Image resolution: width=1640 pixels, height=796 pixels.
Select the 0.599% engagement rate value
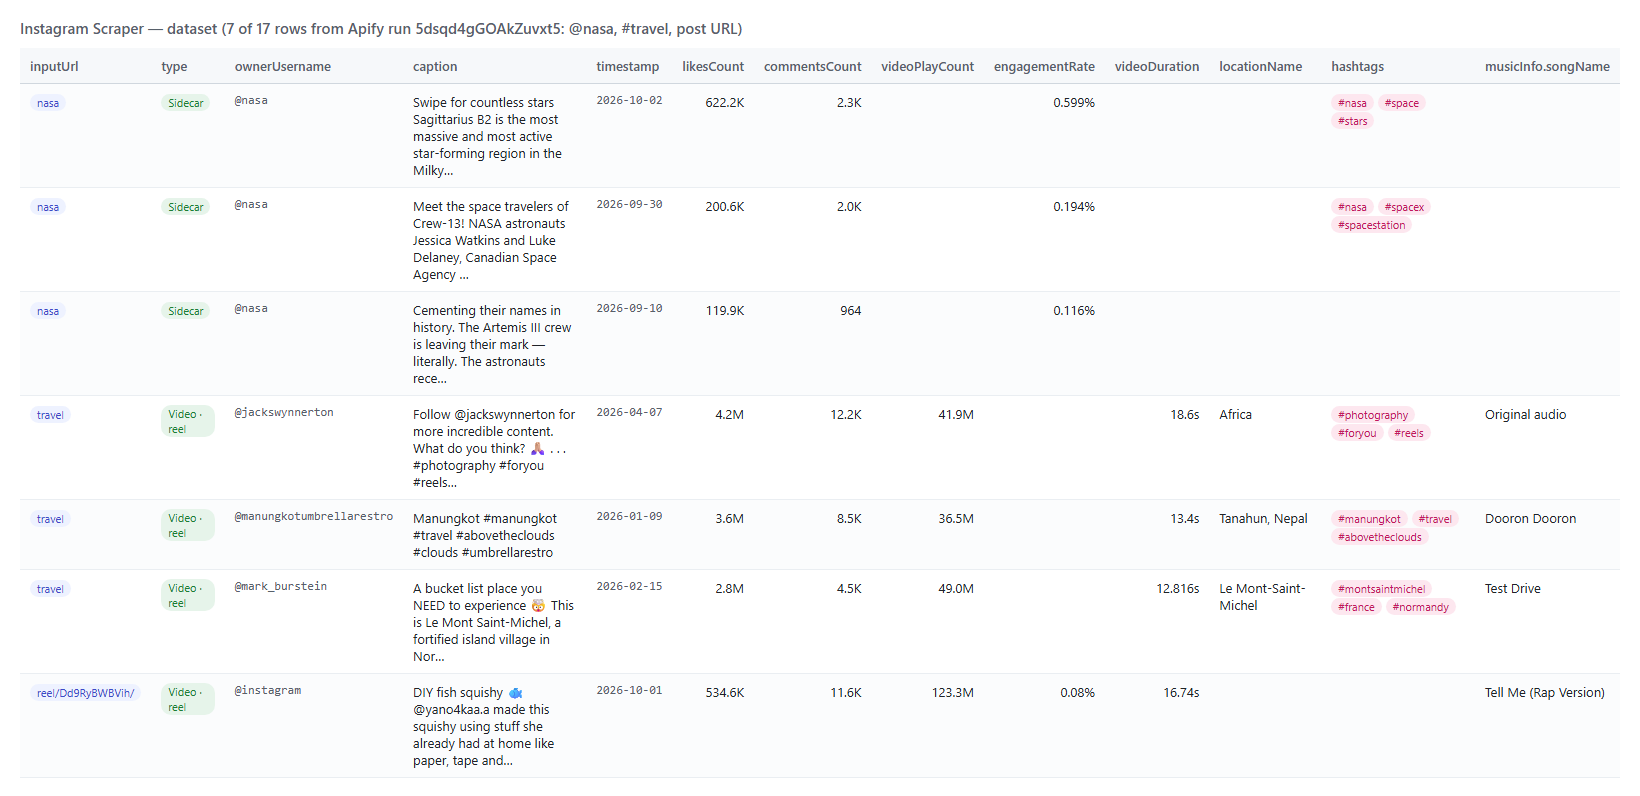1074,103
